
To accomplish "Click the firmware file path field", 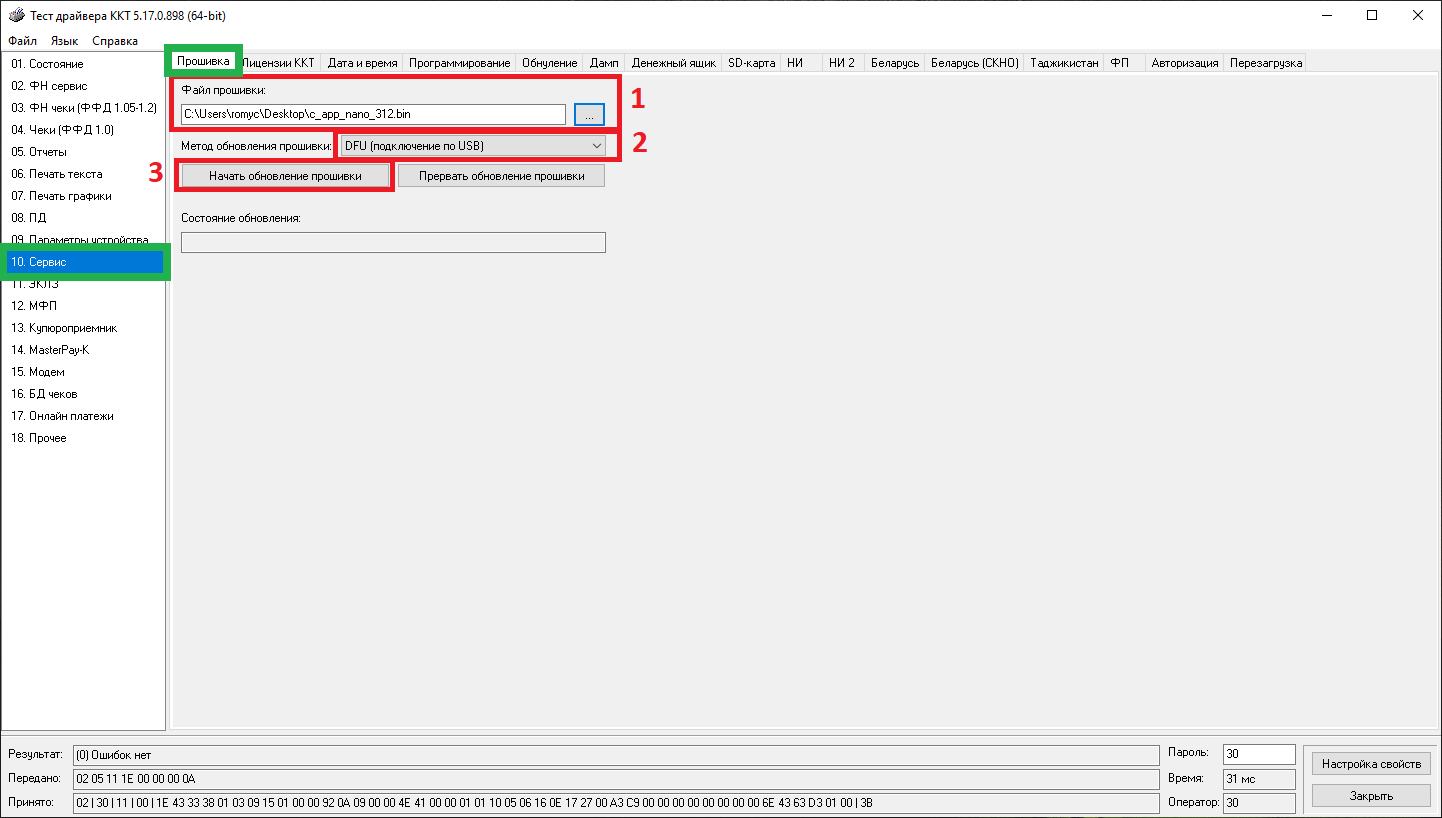I will point(373,115).
